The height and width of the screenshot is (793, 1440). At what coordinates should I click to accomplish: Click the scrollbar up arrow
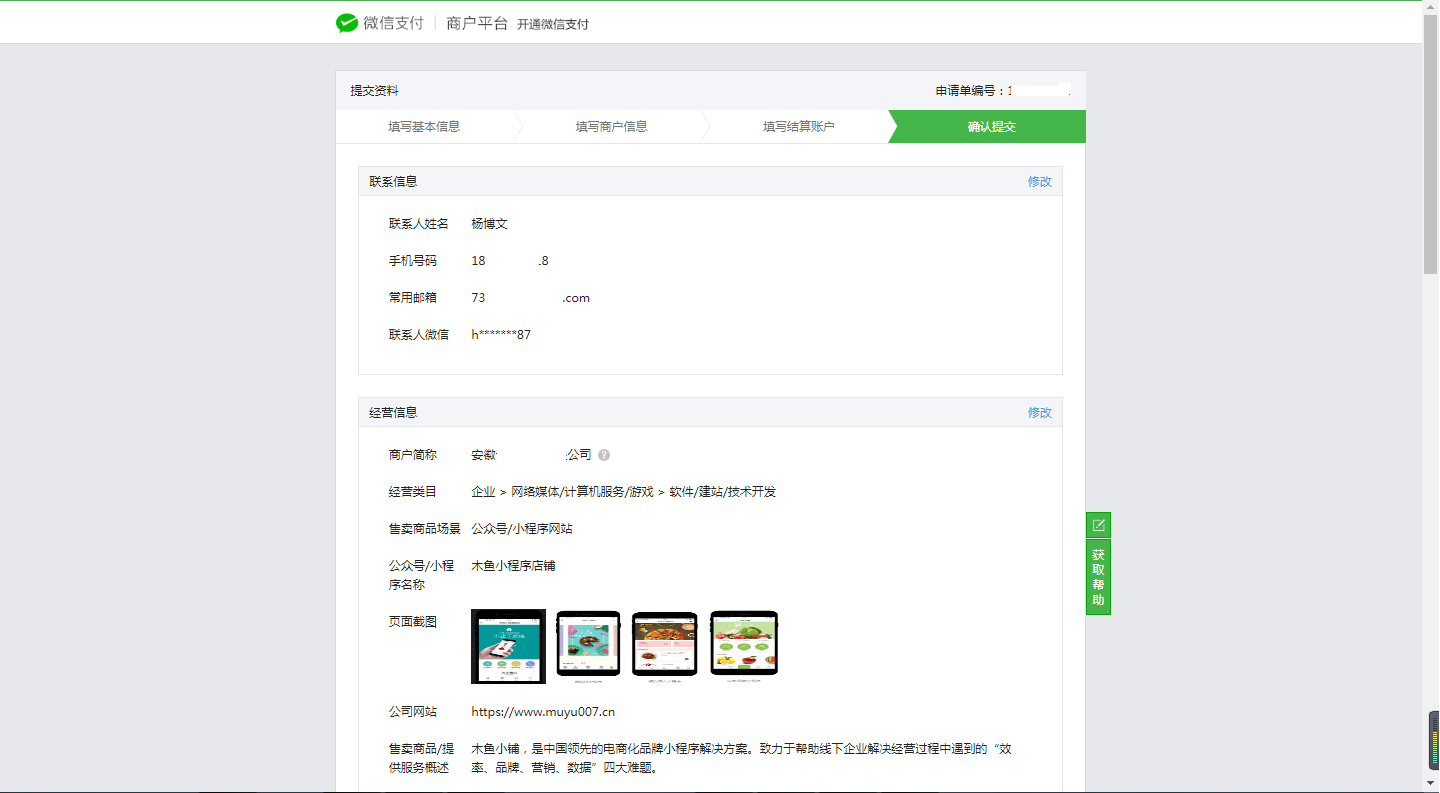(1432, 7)
